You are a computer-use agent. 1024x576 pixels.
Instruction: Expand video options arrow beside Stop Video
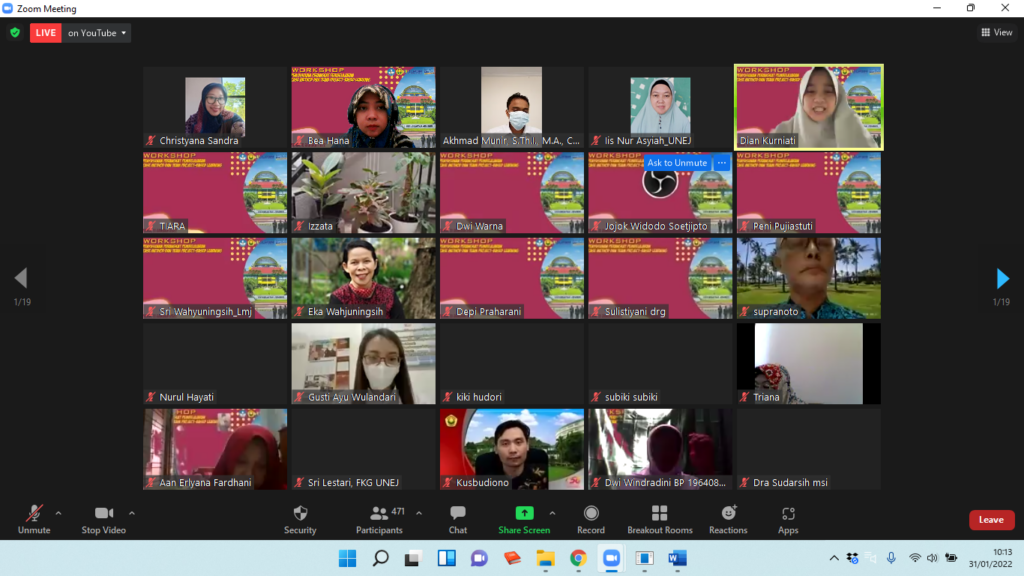click(x=132, y=513)
